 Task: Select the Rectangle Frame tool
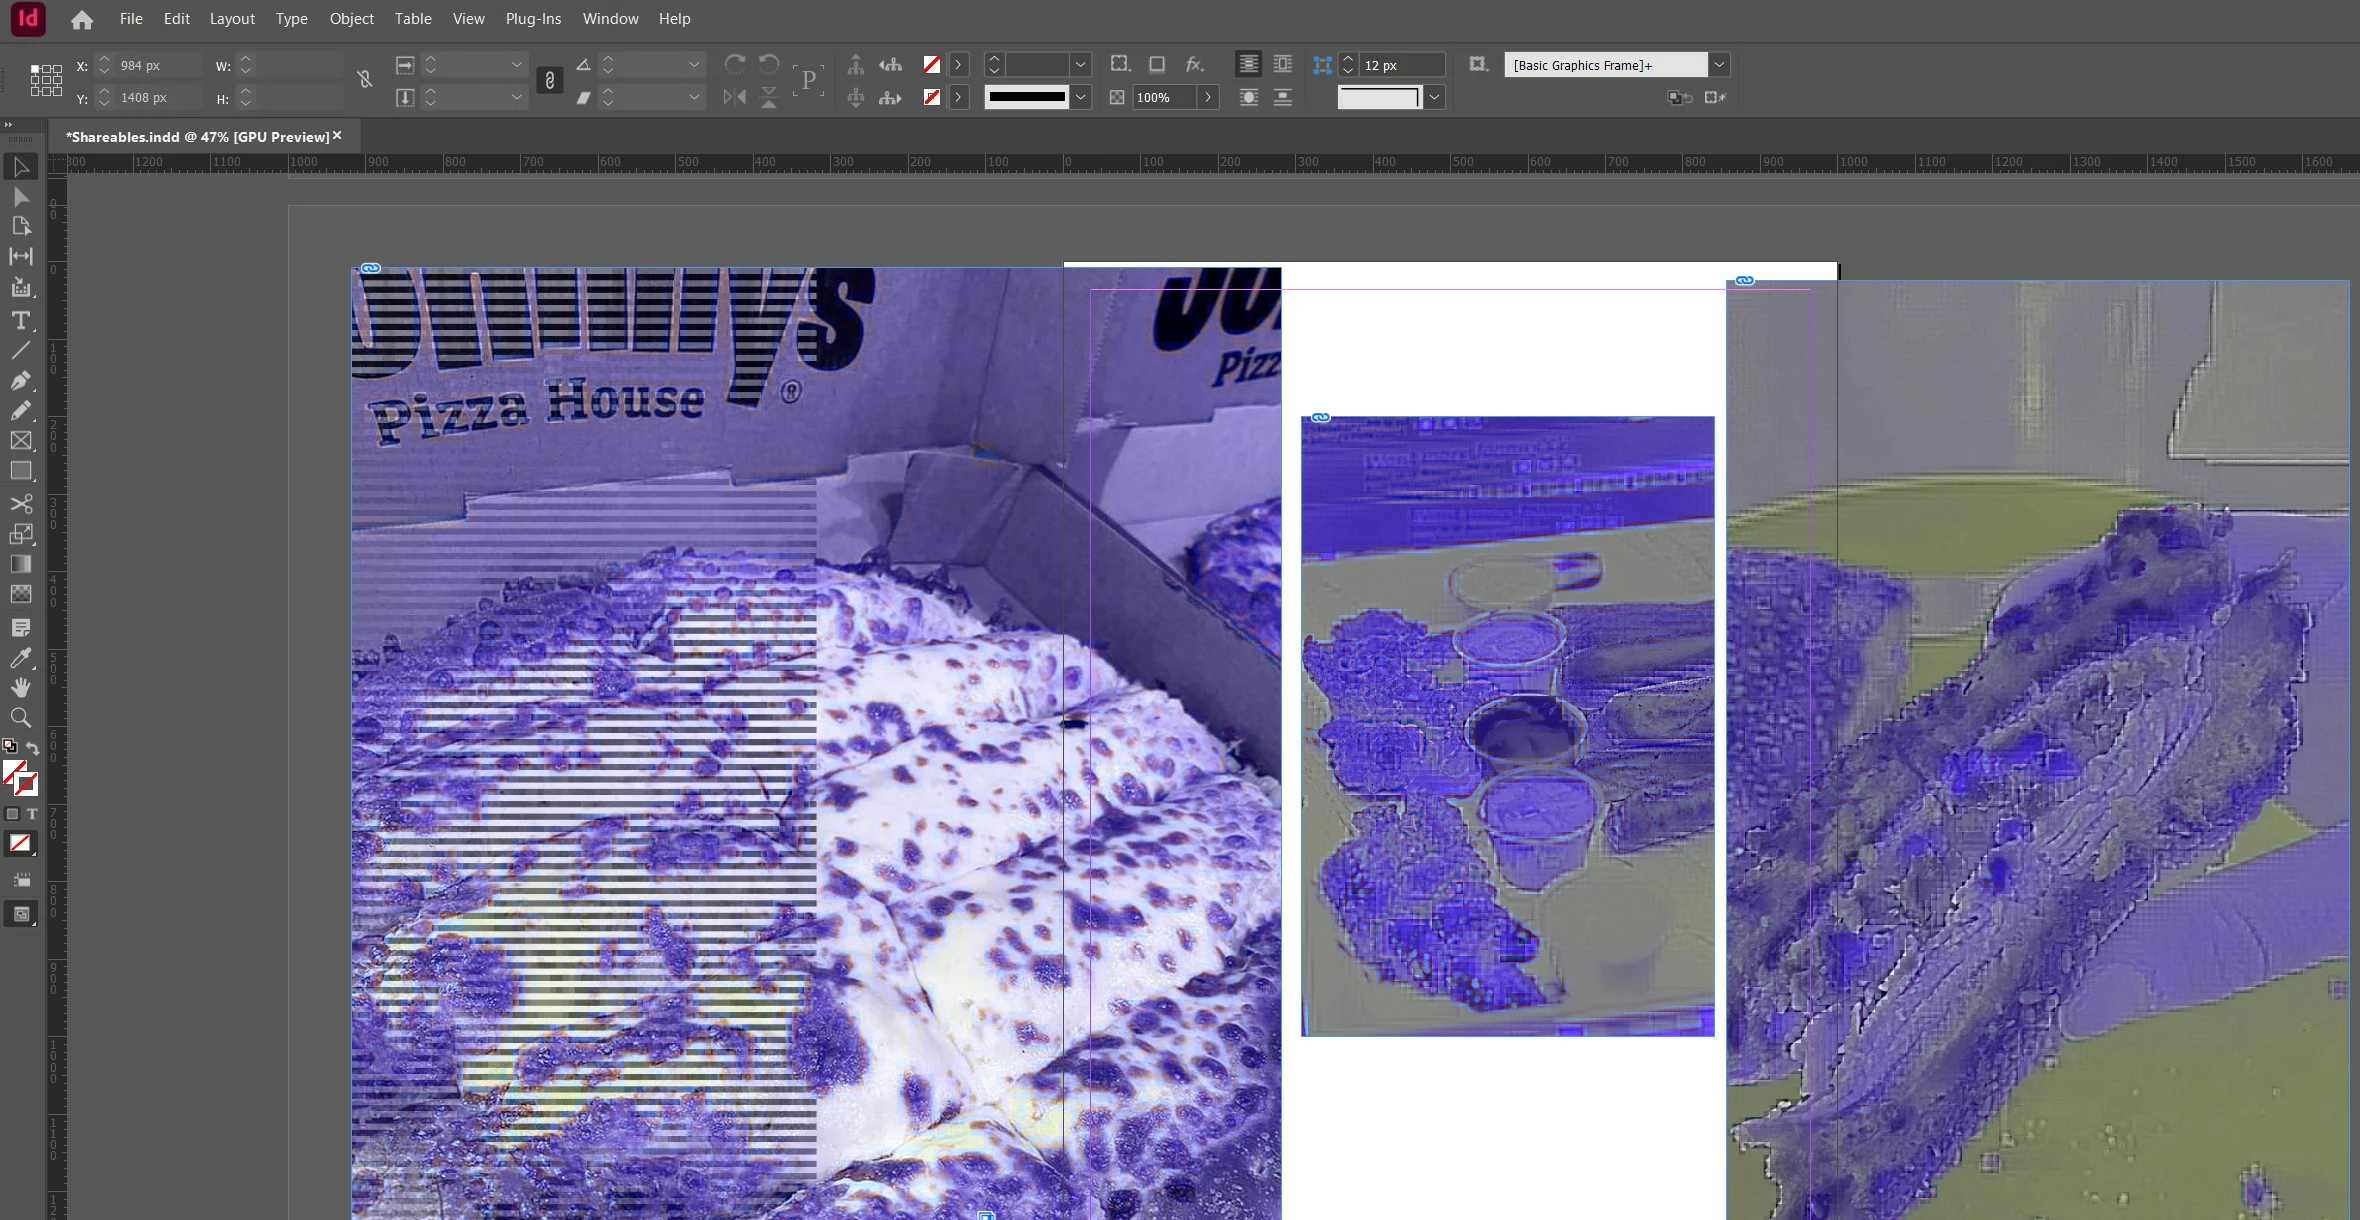point(20,441)
